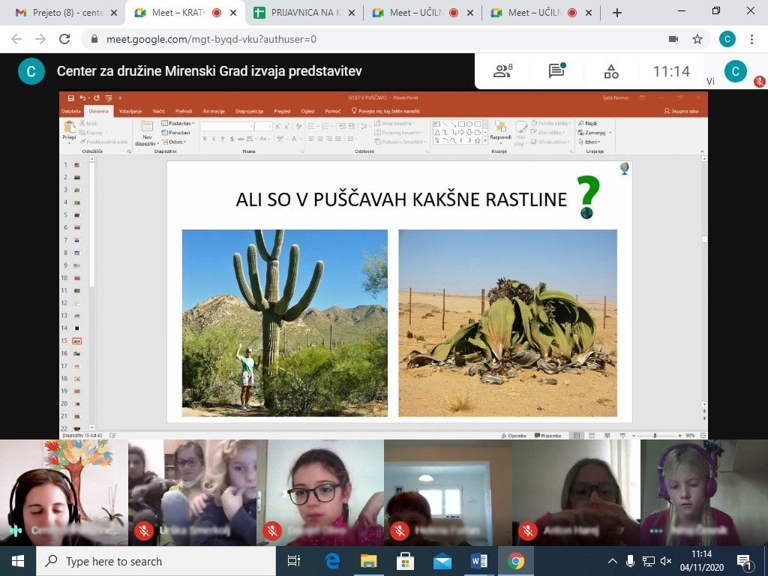
Task: Toggle bold (K) formatting
Action: click(x=205, y=139)
